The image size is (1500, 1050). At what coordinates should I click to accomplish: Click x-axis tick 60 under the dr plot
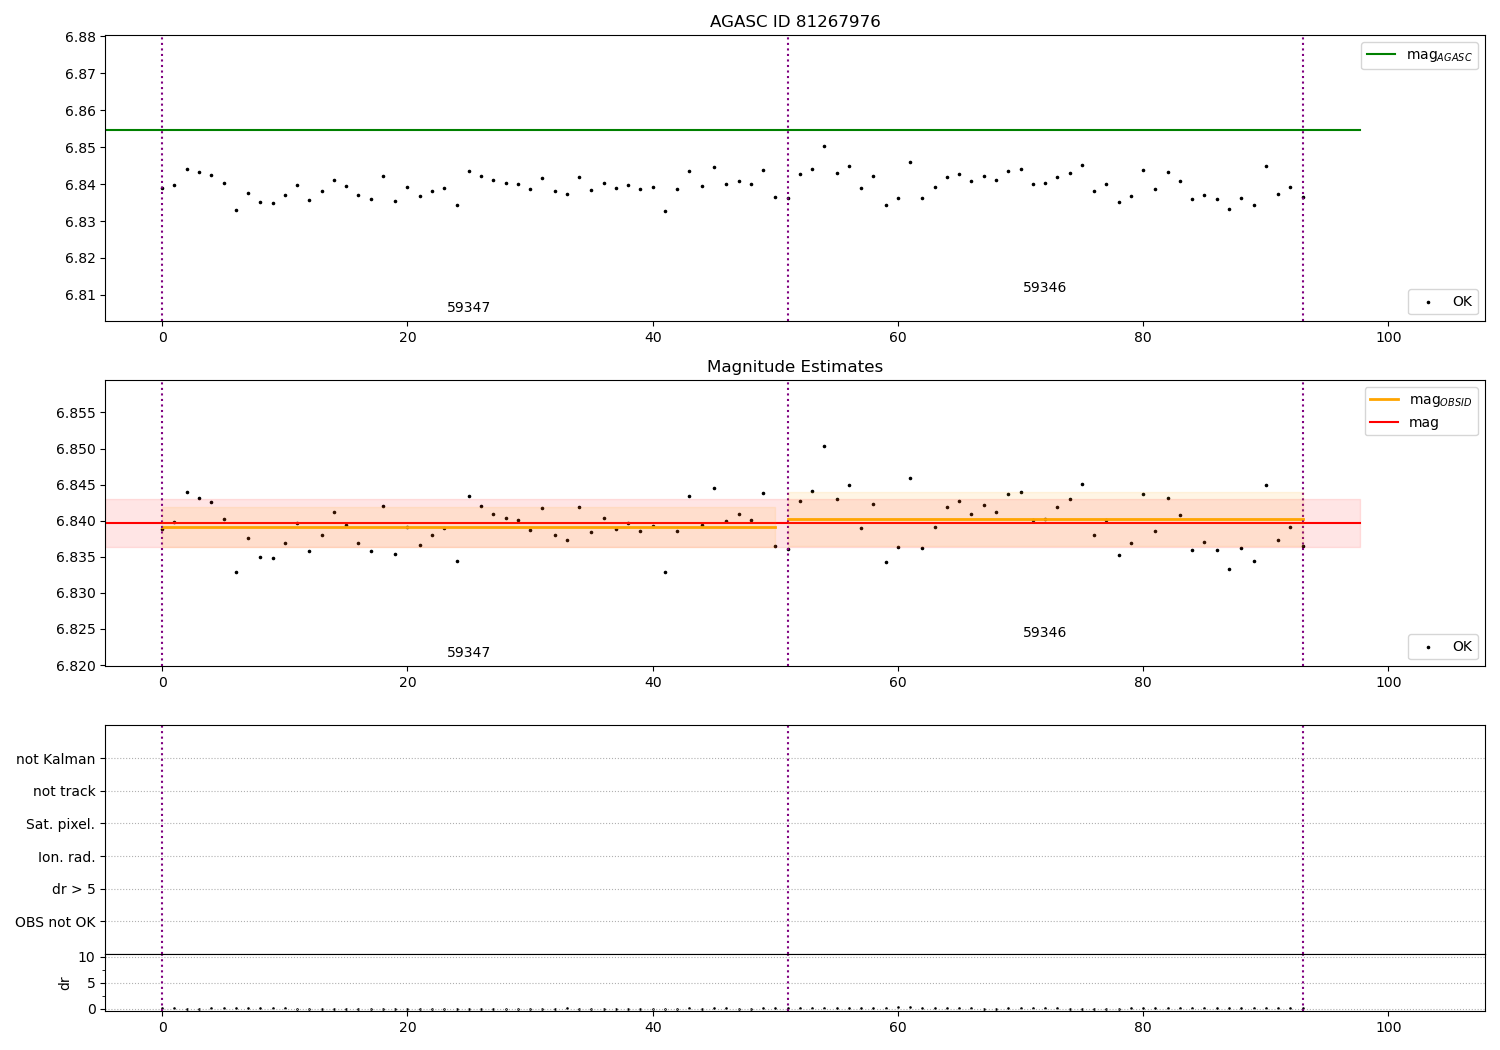tap(898, 1027)
